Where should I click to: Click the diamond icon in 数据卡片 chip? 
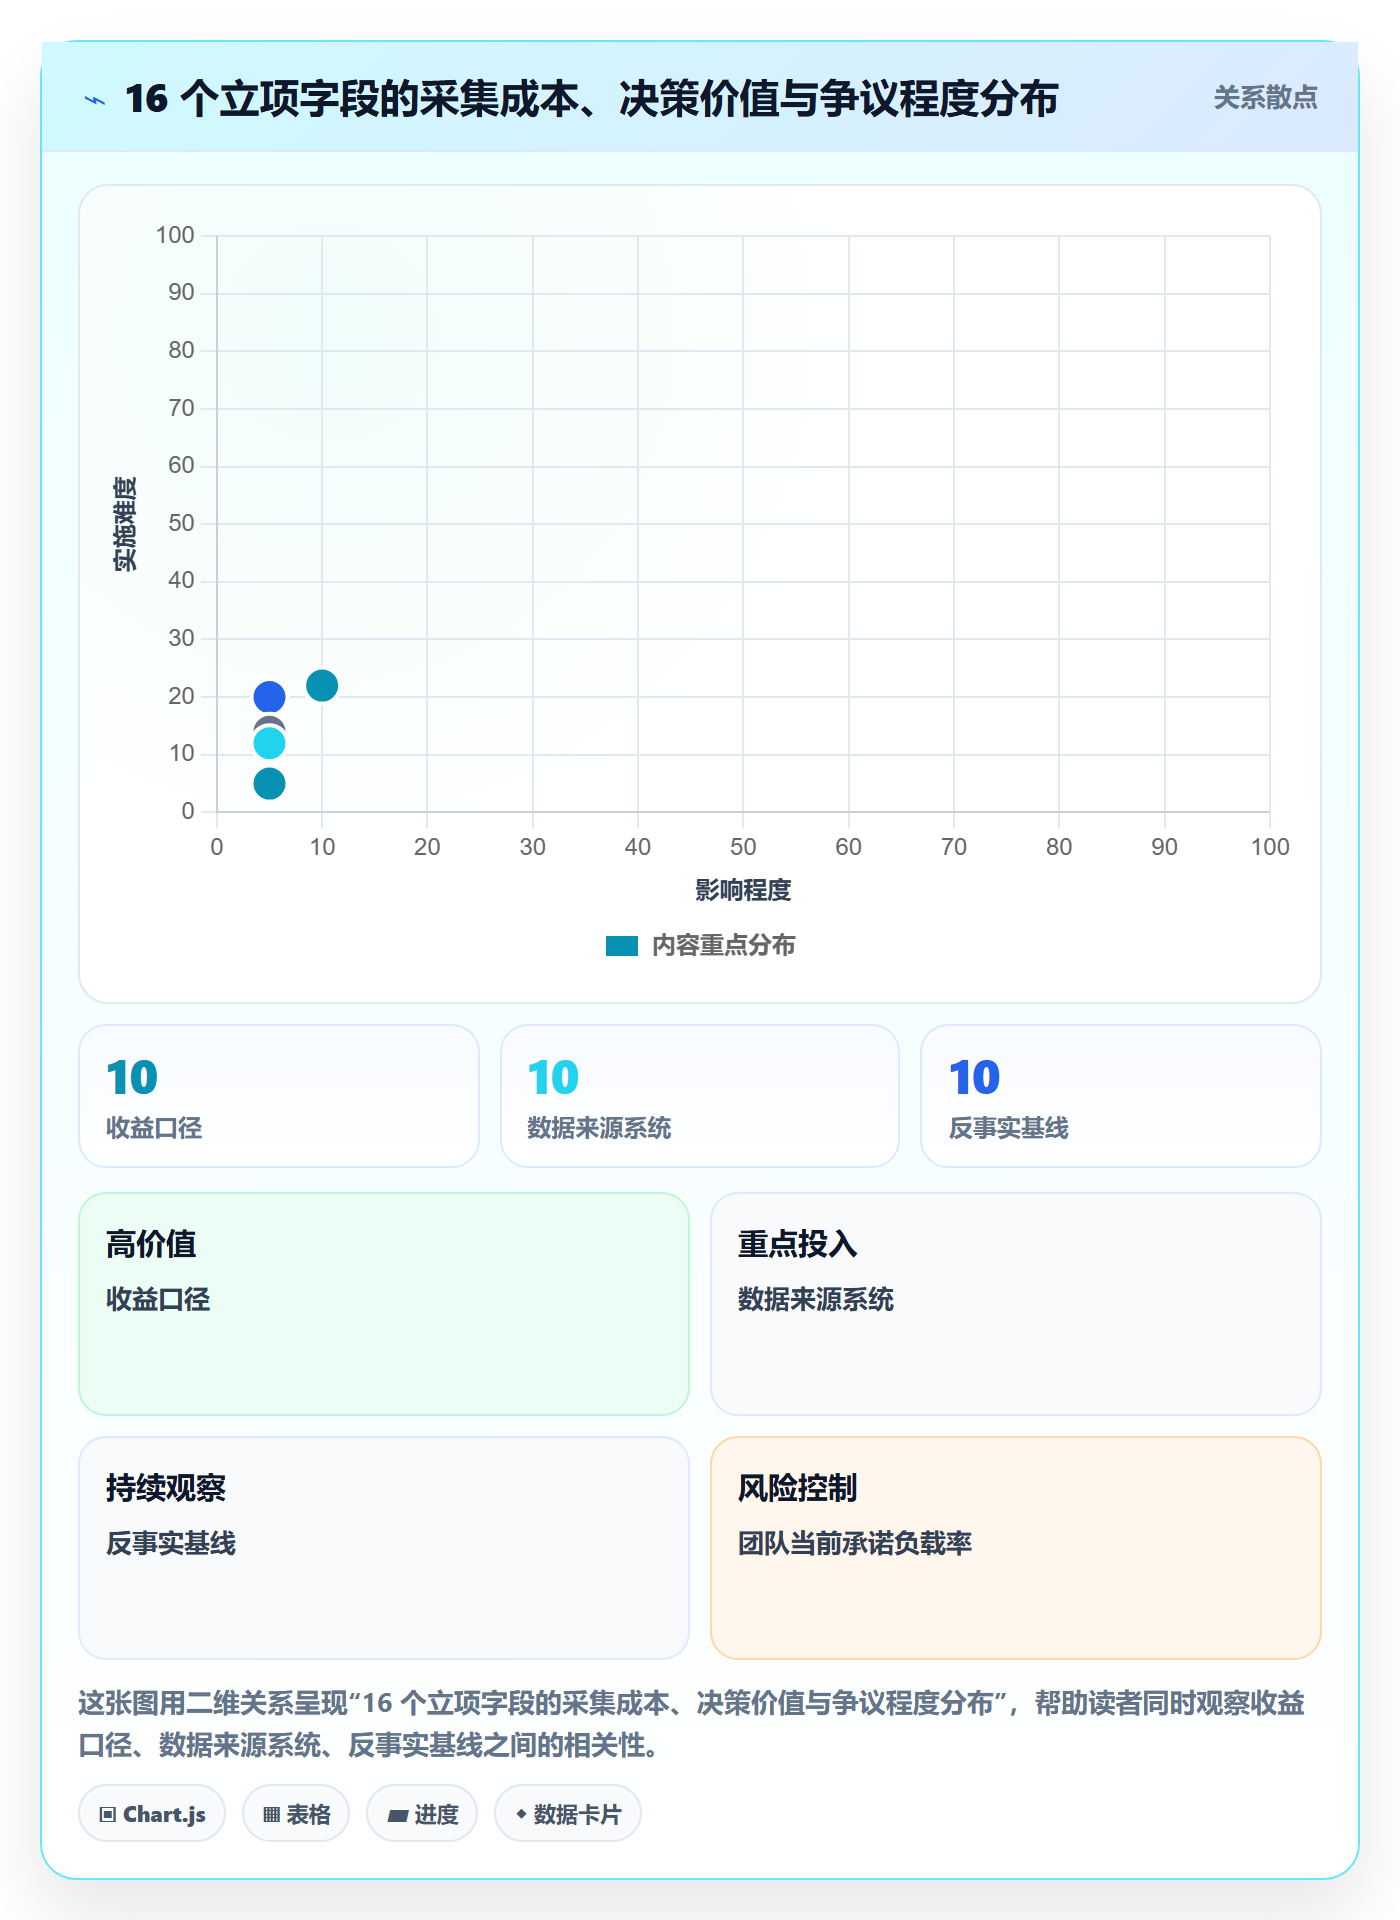521,1814
